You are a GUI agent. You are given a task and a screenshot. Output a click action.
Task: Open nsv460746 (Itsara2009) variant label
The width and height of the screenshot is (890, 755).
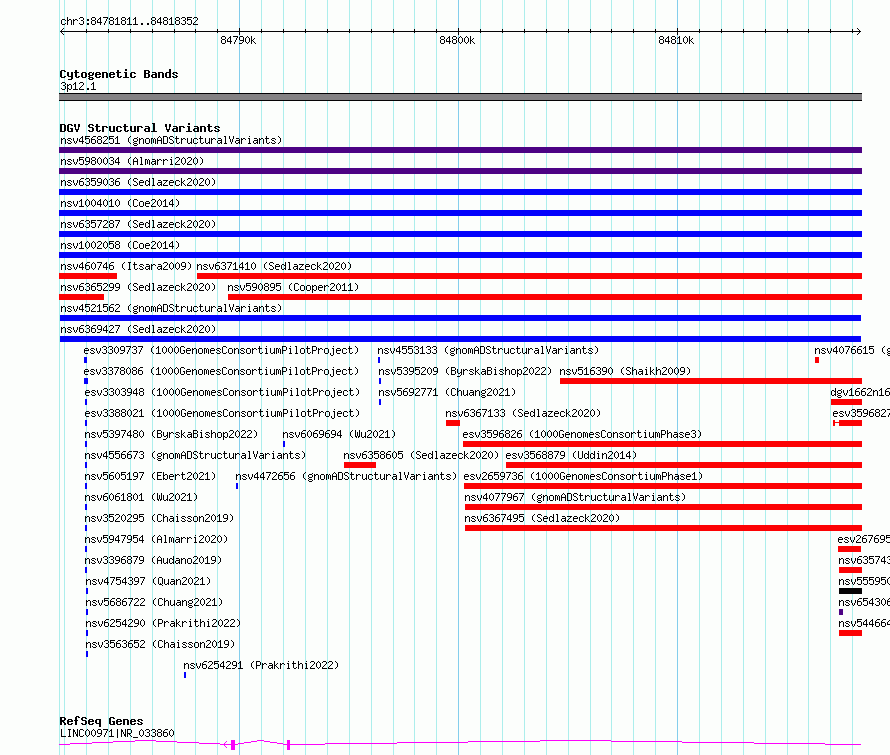click(x=126, y=266)
